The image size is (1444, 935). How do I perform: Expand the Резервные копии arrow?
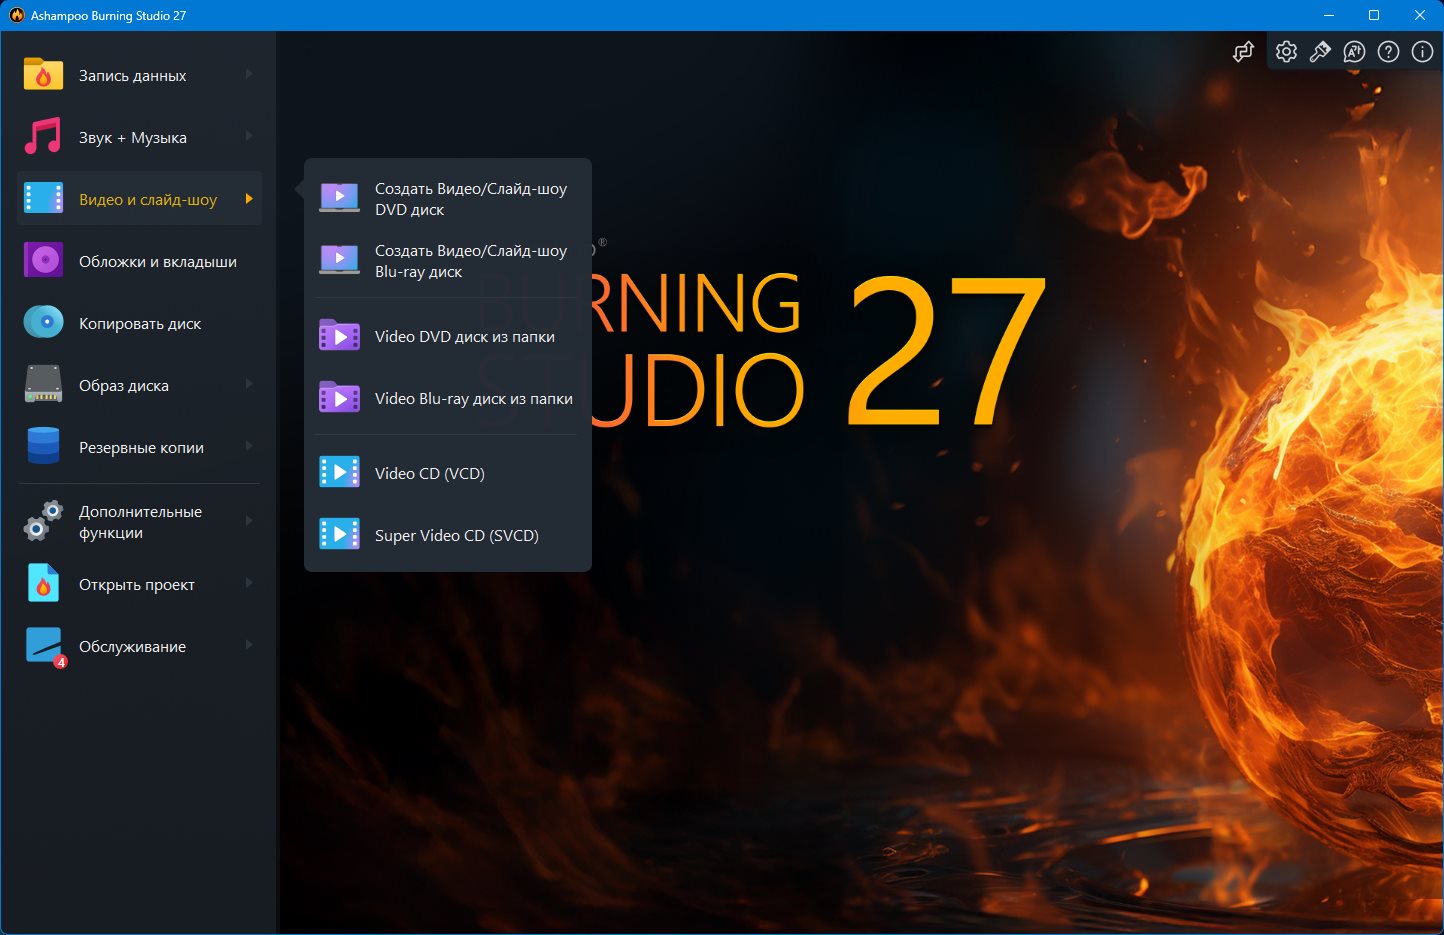click(x=249, y=447)
